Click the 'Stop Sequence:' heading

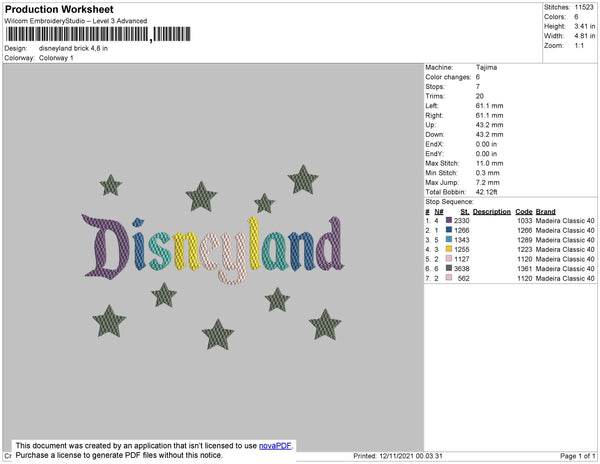[x=449, y=202]
